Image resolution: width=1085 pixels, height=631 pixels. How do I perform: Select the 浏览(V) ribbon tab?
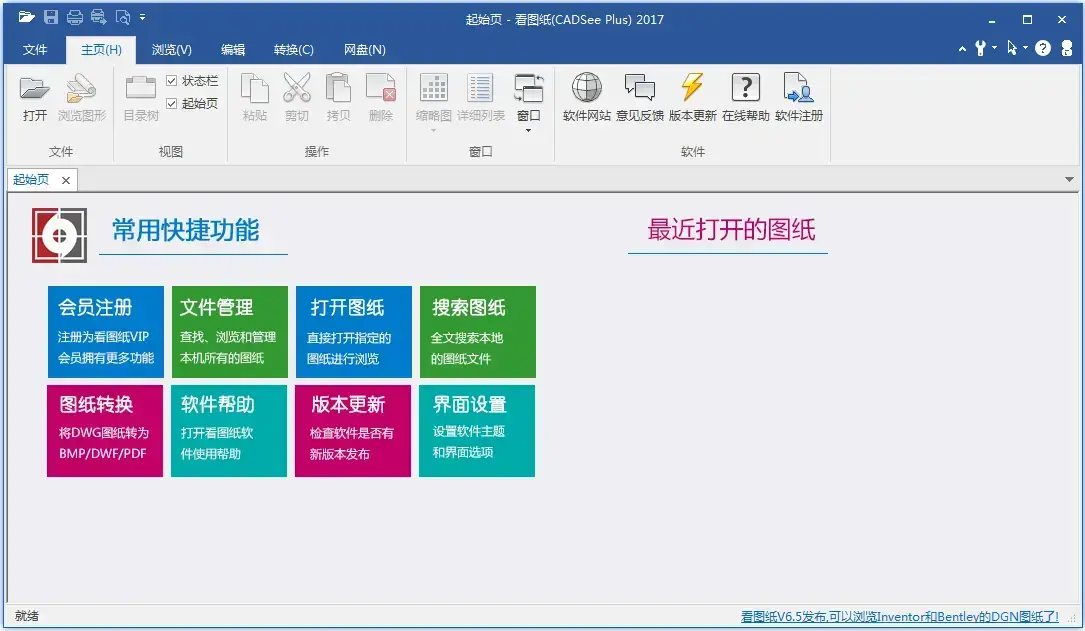pos(172,49)
